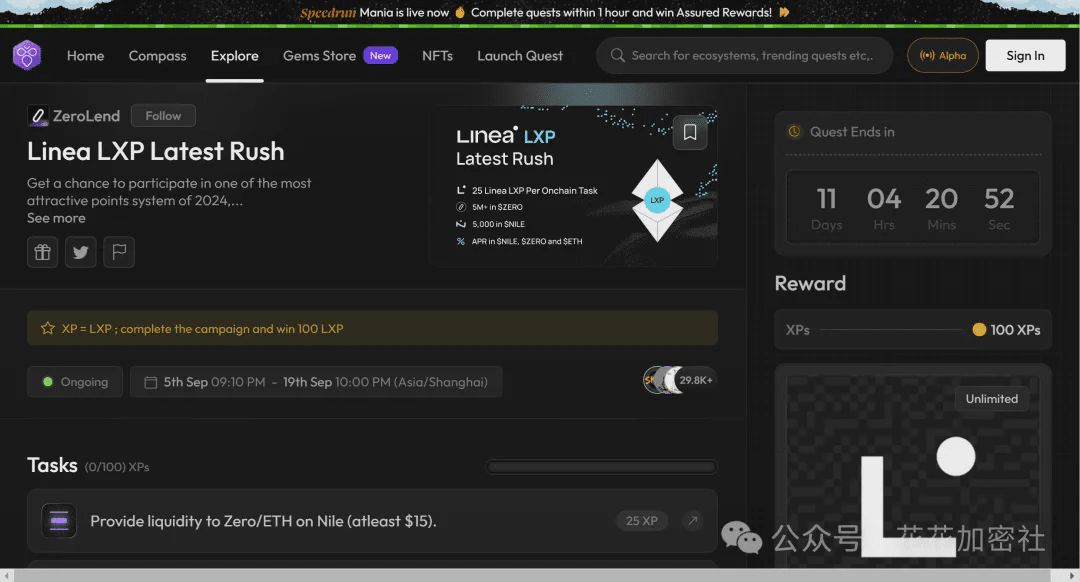Image resolution: width=1080 pixels, height=582 pixels.
Task: Toggle Follow for ZeroLend
Action: (x=163, y=116)
